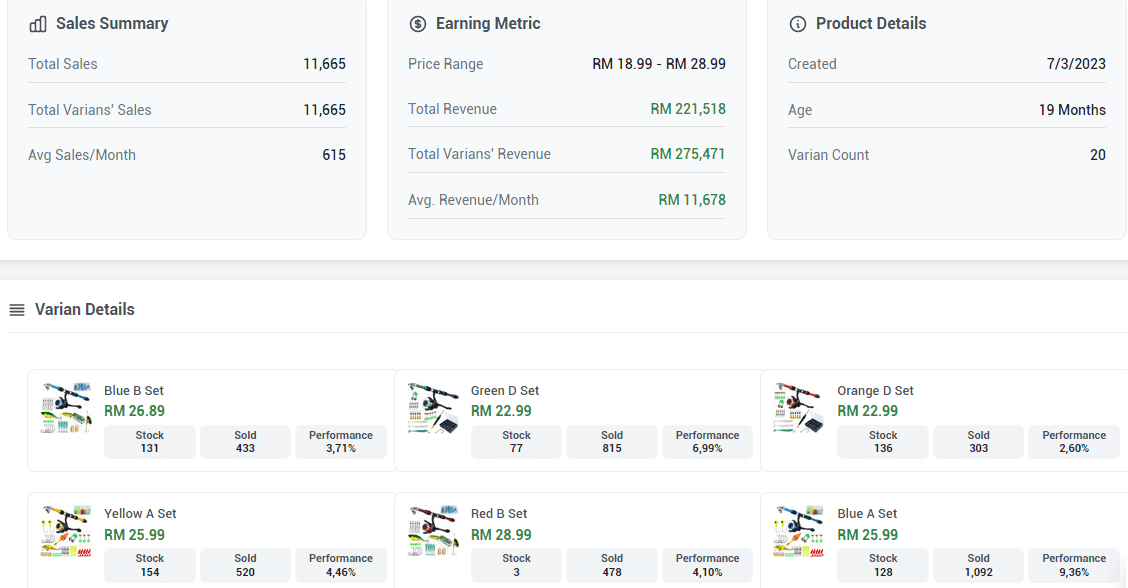Click the Blue B Set Stock box
The width and height of the screenshot is (1128, 588).
[150, 442]
